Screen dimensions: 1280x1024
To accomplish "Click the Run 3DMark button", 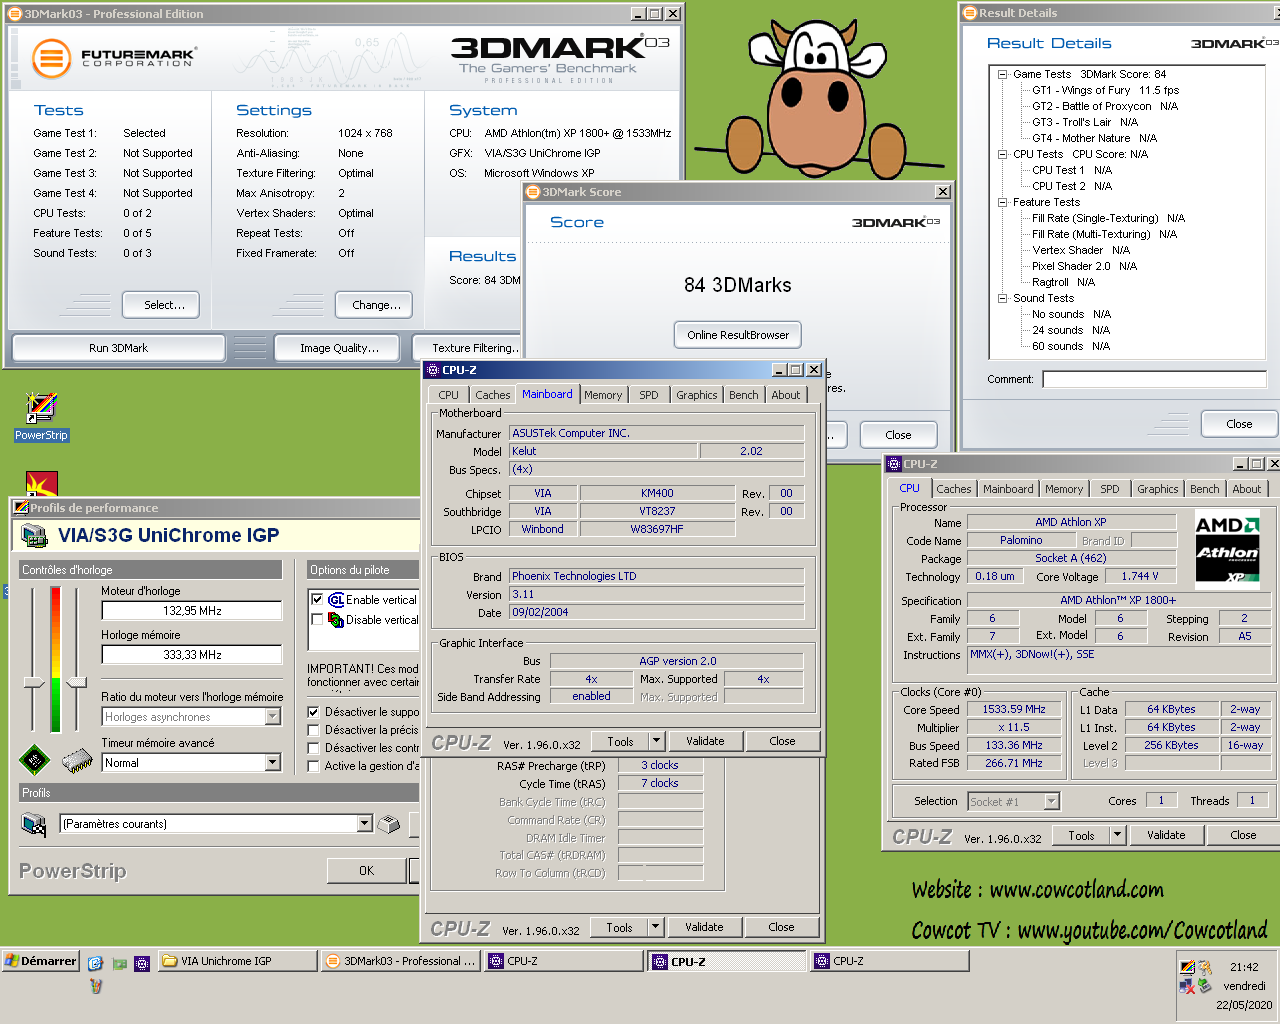I will pos(118,348).
